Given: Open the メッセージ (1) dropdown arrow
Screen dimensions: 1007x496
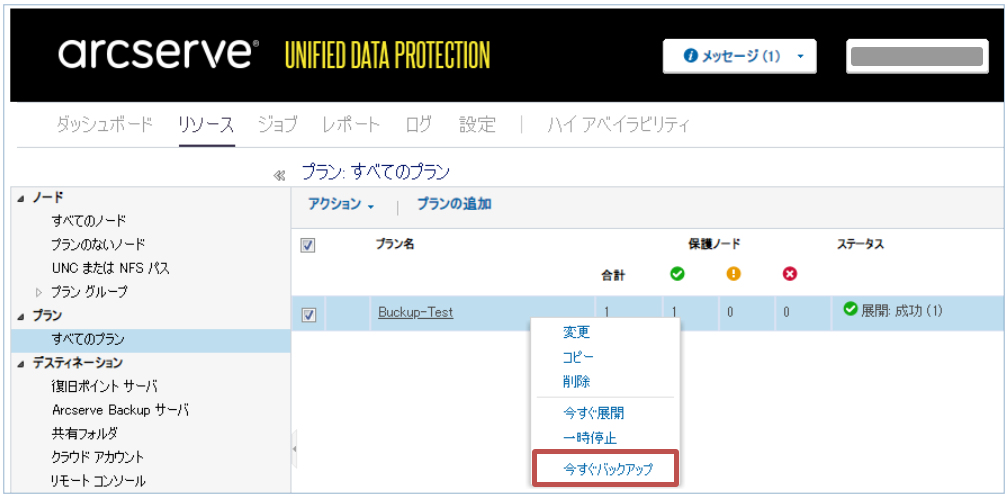Looking at the screenshot, I should [800, 57].
